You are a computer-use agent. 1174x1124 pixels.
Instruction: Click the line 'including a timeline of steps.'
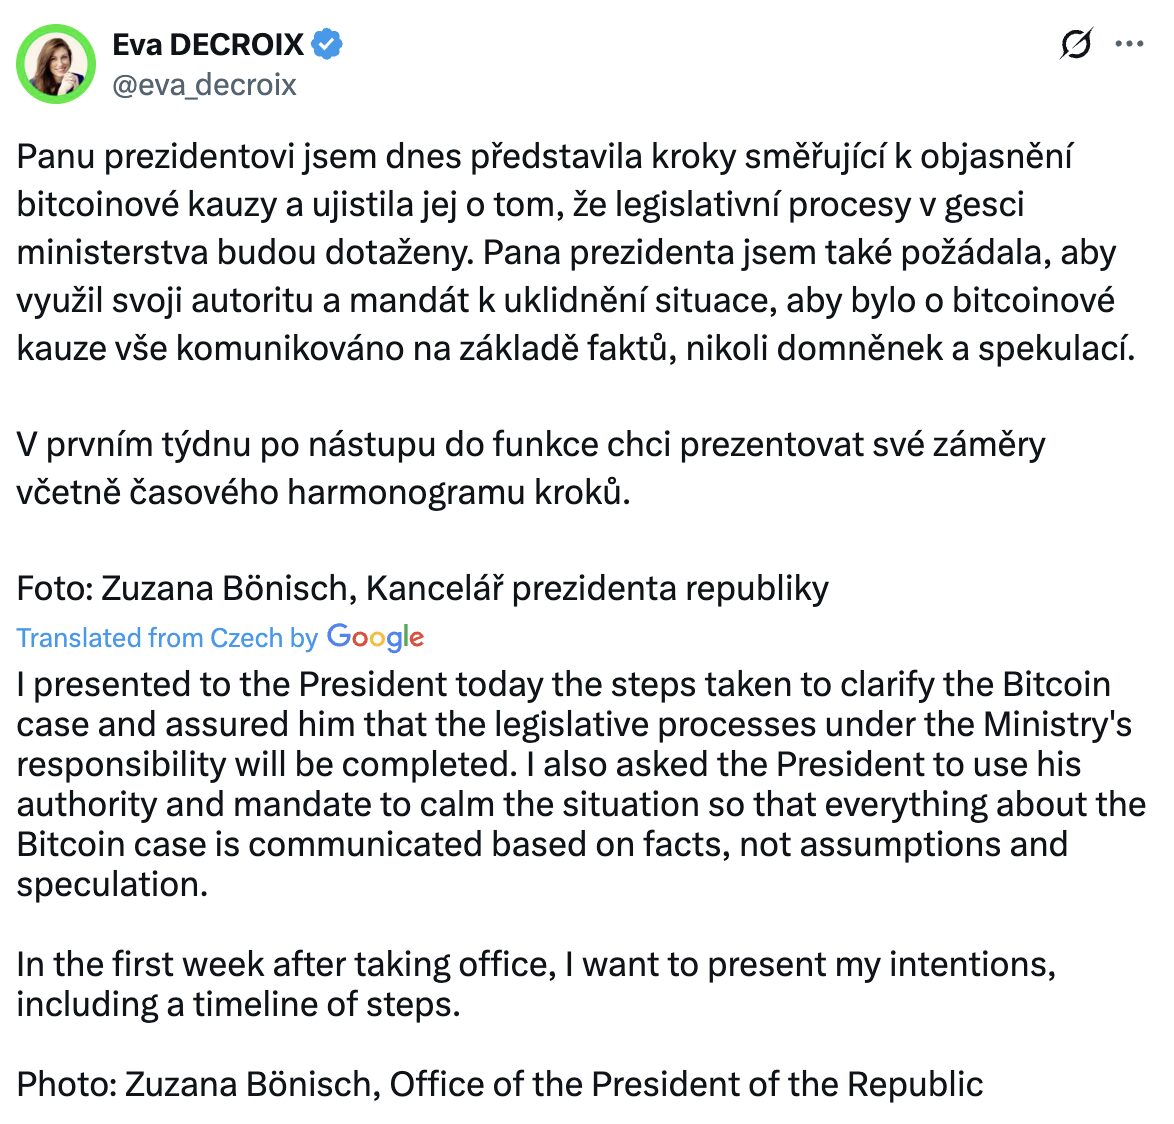click(x=238, y=1005)
